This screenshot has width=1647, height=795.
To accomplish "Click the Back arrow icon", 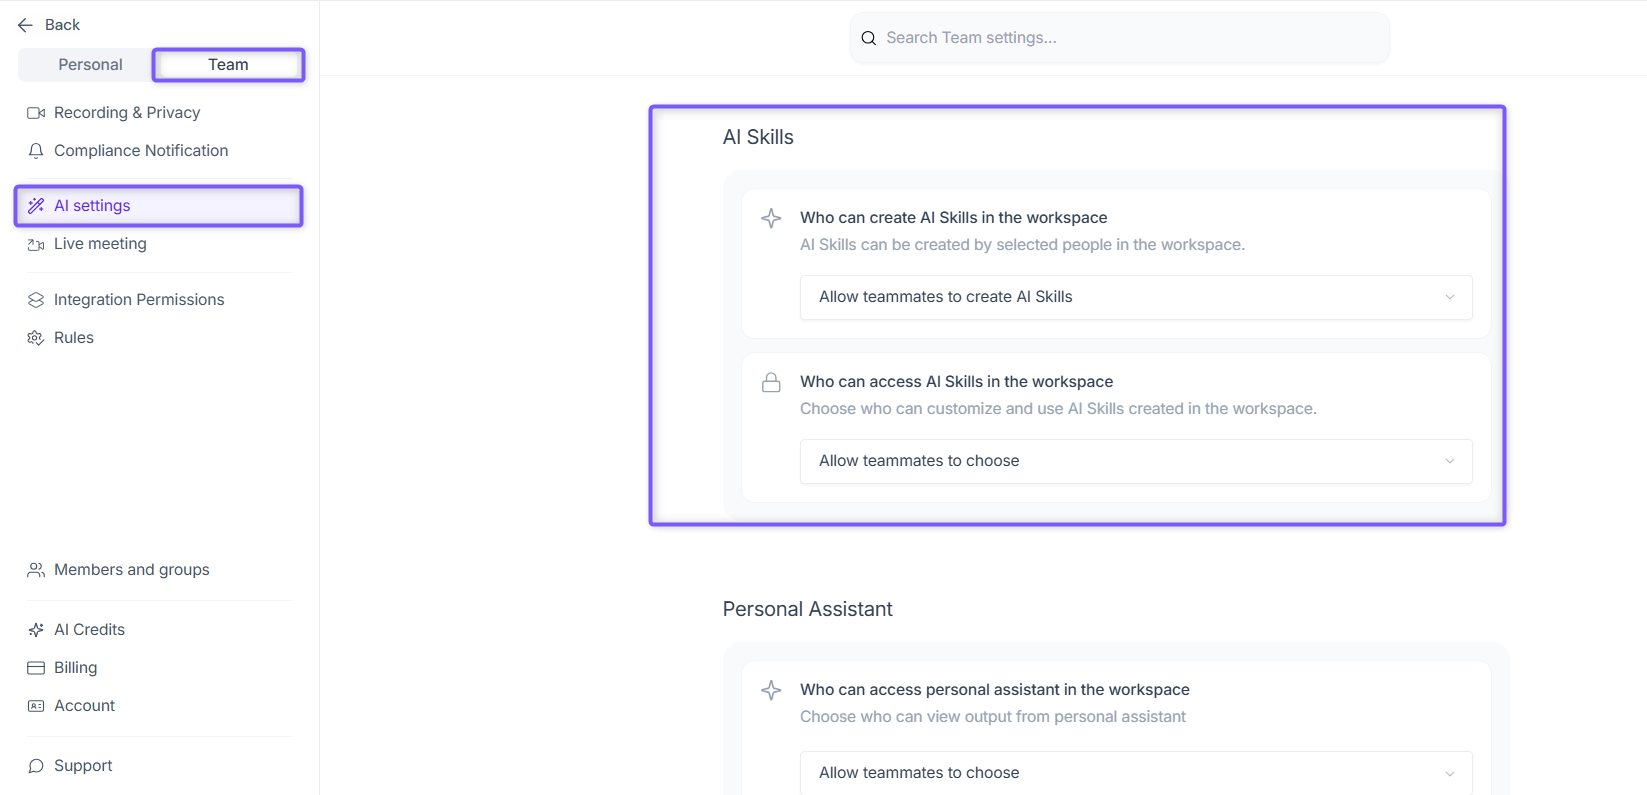I will [x=25, y=25].
